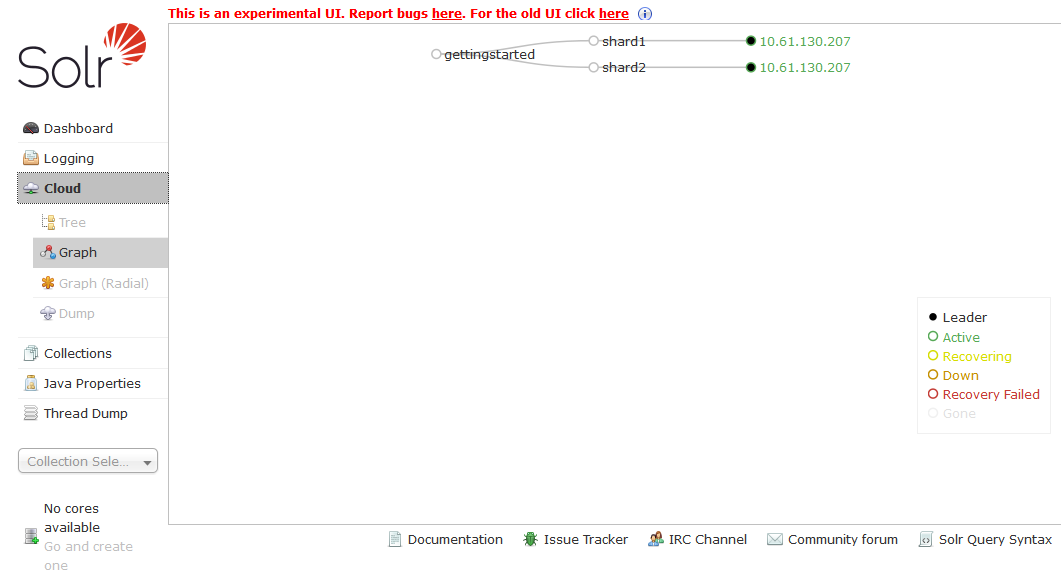1061x577 pixels.
Task: Click the Cloud icon in sidebar
Action: [x=30, y=189]
